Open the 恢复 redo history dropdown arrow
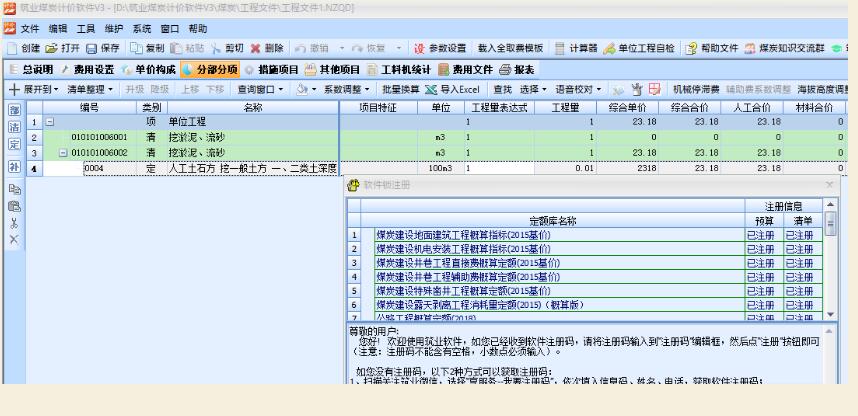The width and height of the screenshot is (858, 416). pos(398,48)
